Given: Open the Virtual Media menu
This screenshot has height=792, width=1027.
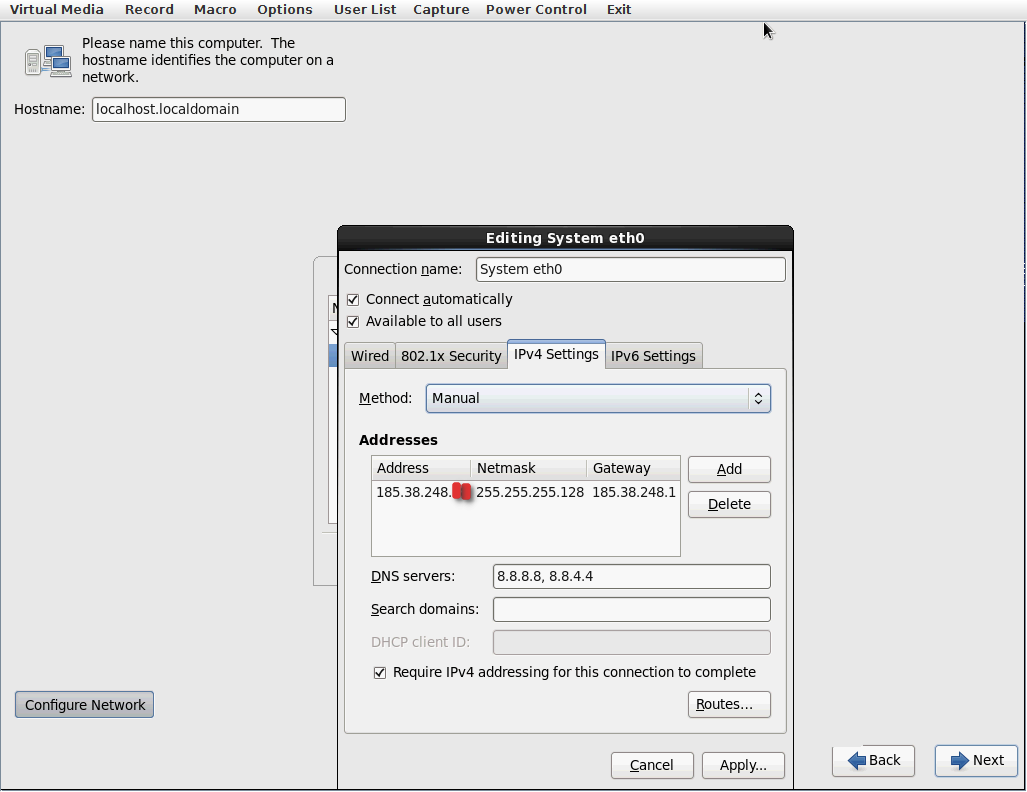Looking at the screenshot, I should [55, 9].
